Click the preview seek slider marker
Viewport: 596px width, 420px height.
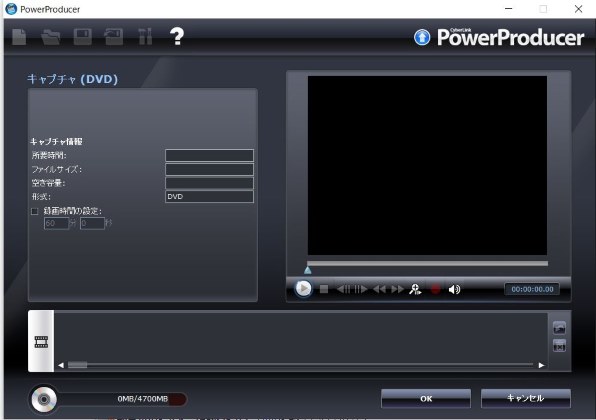pos(308,270)
